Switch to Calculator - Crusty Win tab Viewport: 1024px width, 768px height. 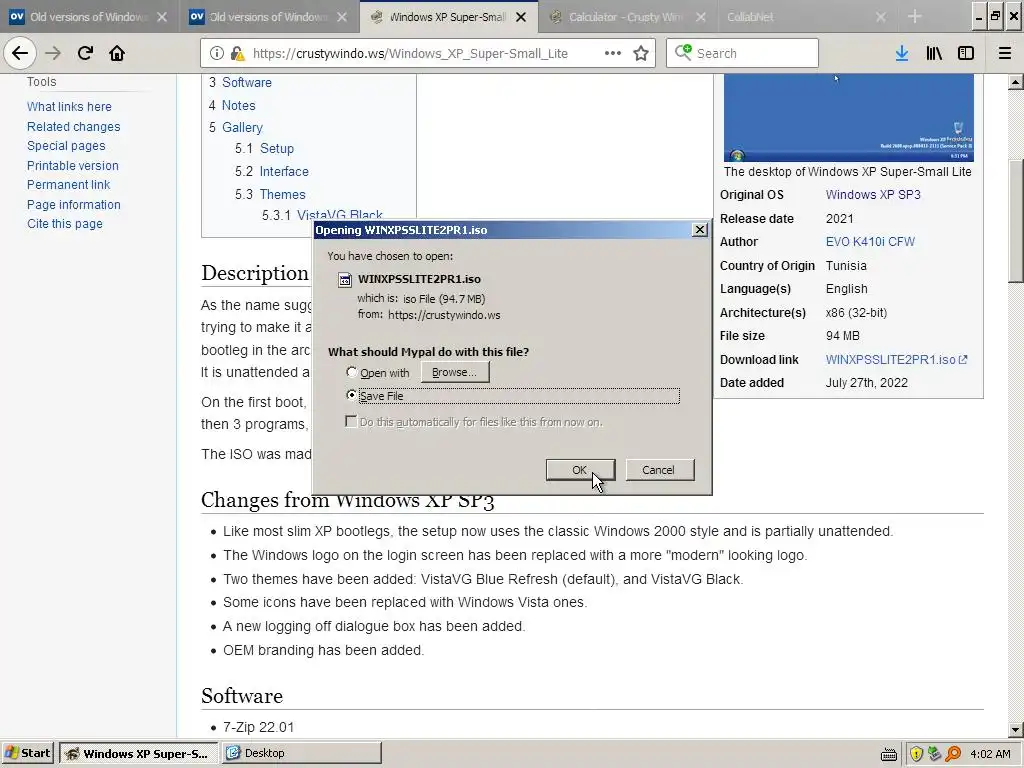pos(628,17)
